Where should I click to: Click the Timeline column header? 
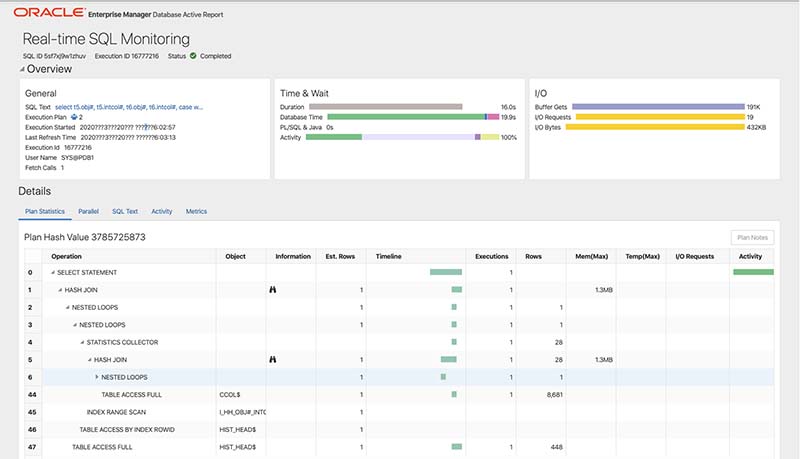pyautogui.click(x=389, y=256)
